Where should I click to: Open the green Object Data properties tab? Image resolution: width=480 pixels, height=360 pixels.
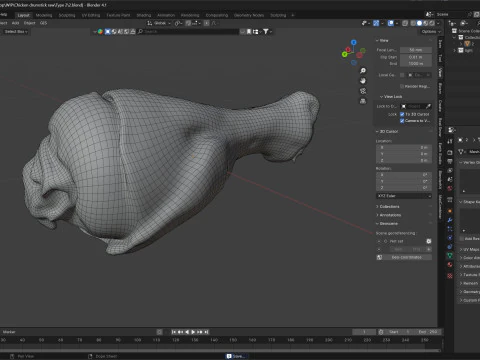pyautogui.click(x=450, y=256)
